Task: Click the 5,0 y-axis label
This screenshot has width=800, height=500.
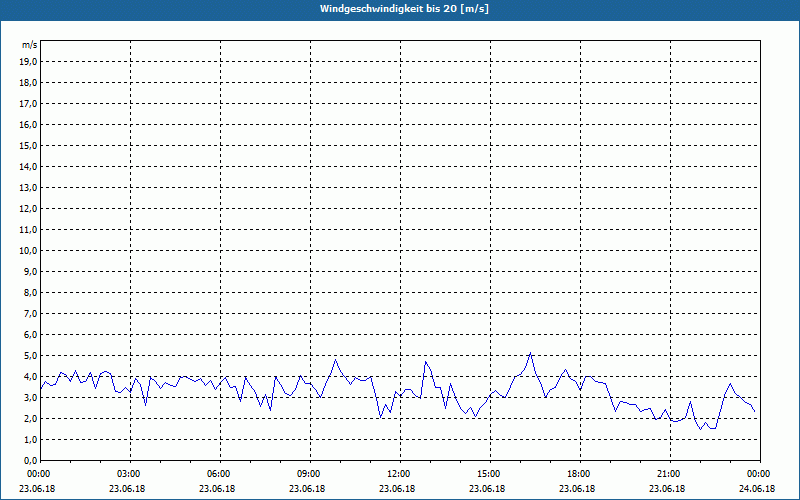Action: pos(31,355)
